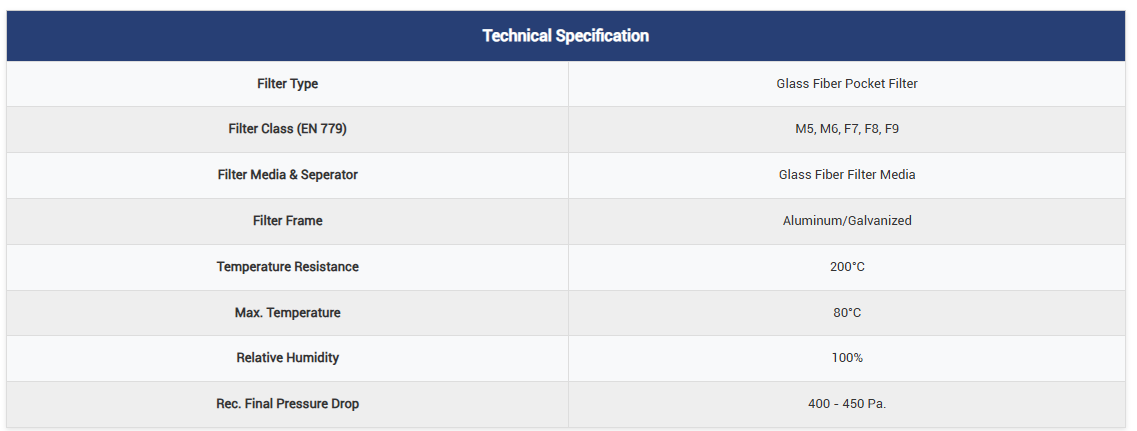
Task: Select the Filter Type label cell
Action: 287,84
